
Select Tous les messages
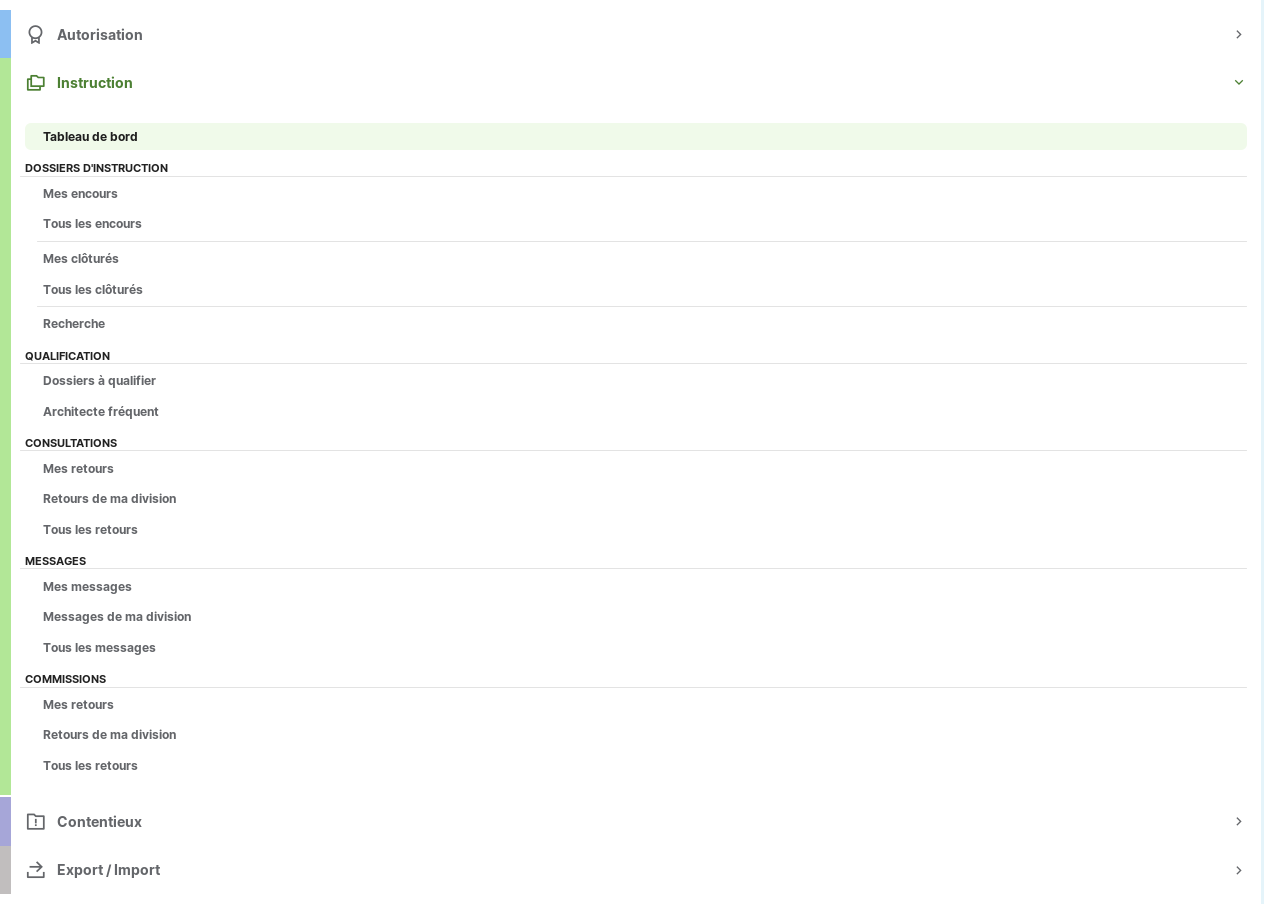(99, 648)
